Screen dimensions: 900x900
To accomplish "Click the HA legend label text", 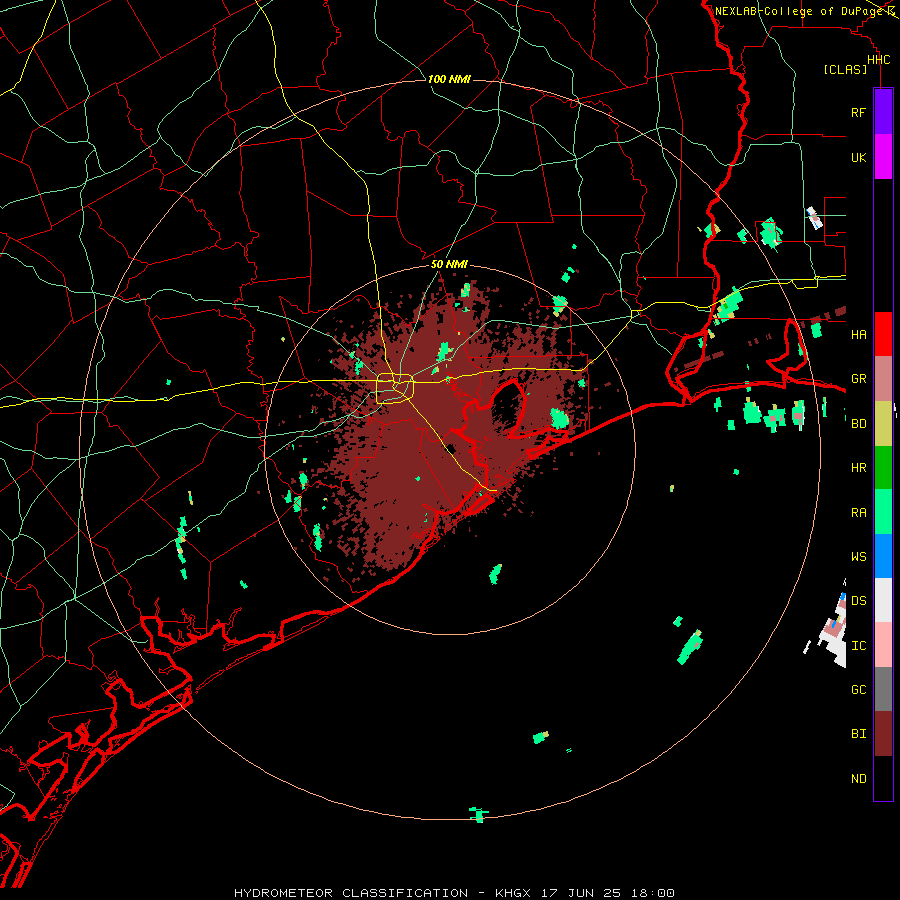I will coord(858,334).
